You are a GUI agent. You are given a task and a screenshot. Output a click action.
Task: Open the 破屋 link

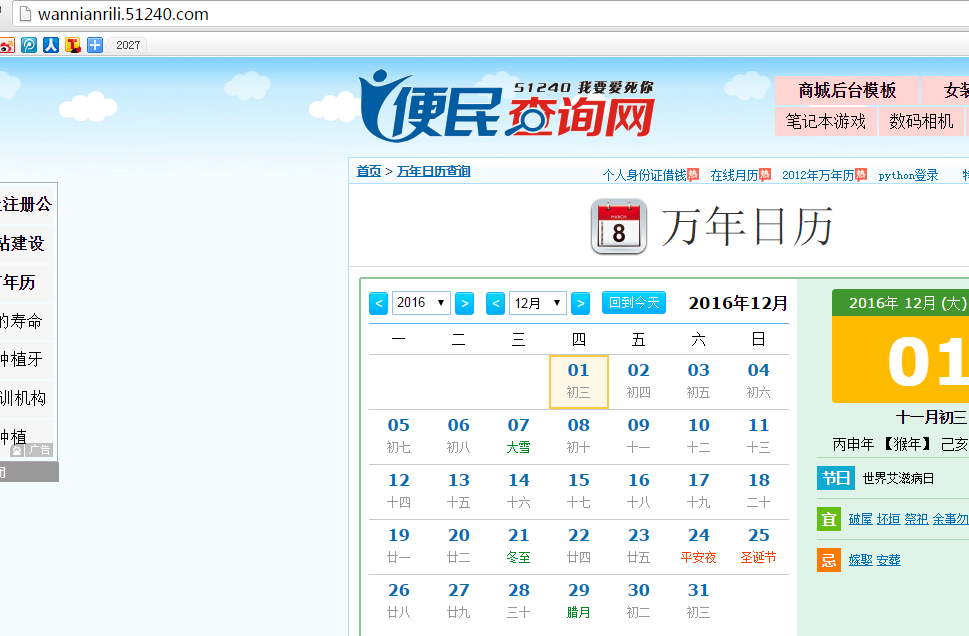tap(860, 519)
